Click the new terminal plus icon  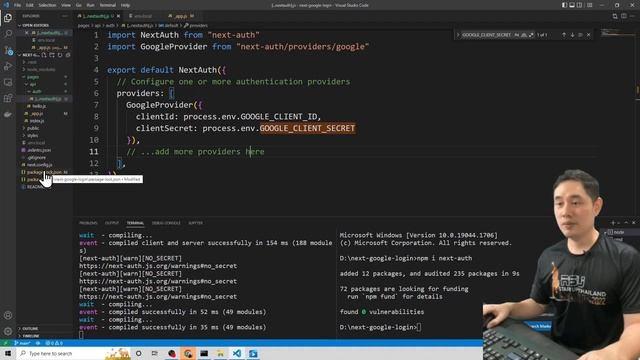[x=613, y=223]
